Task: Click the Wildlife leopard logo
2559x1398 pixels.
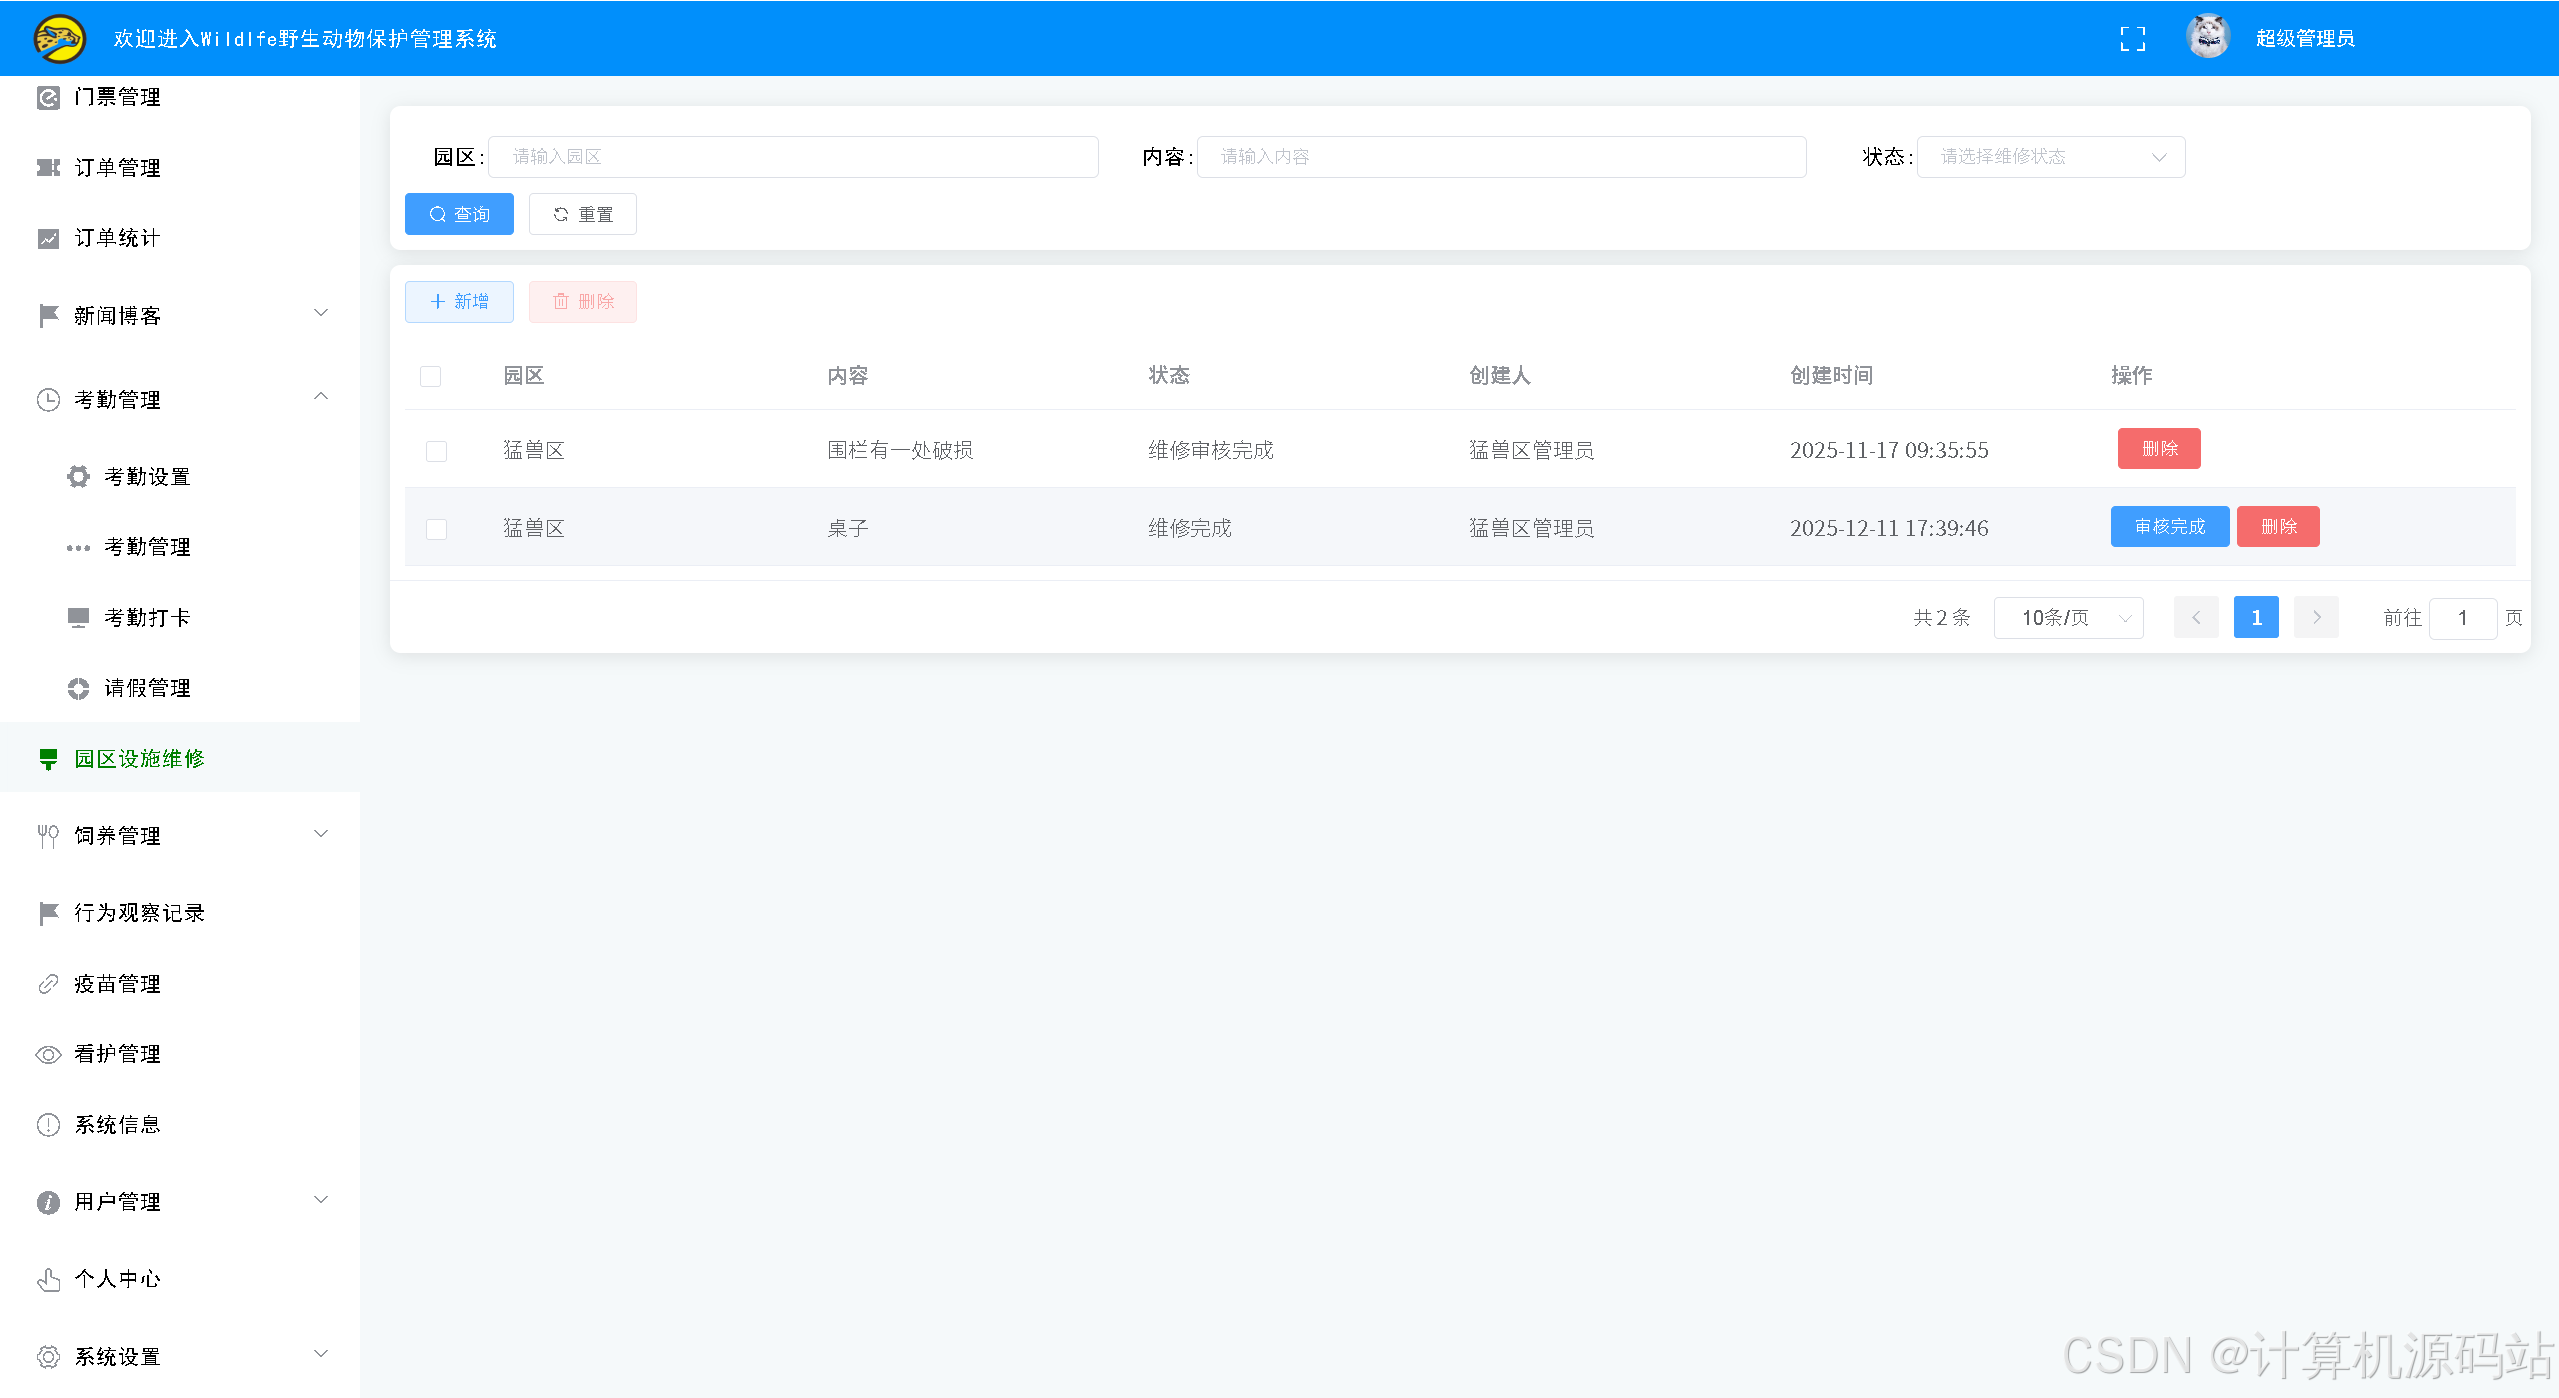Action: pyautogui.click(x=59, y=39)
